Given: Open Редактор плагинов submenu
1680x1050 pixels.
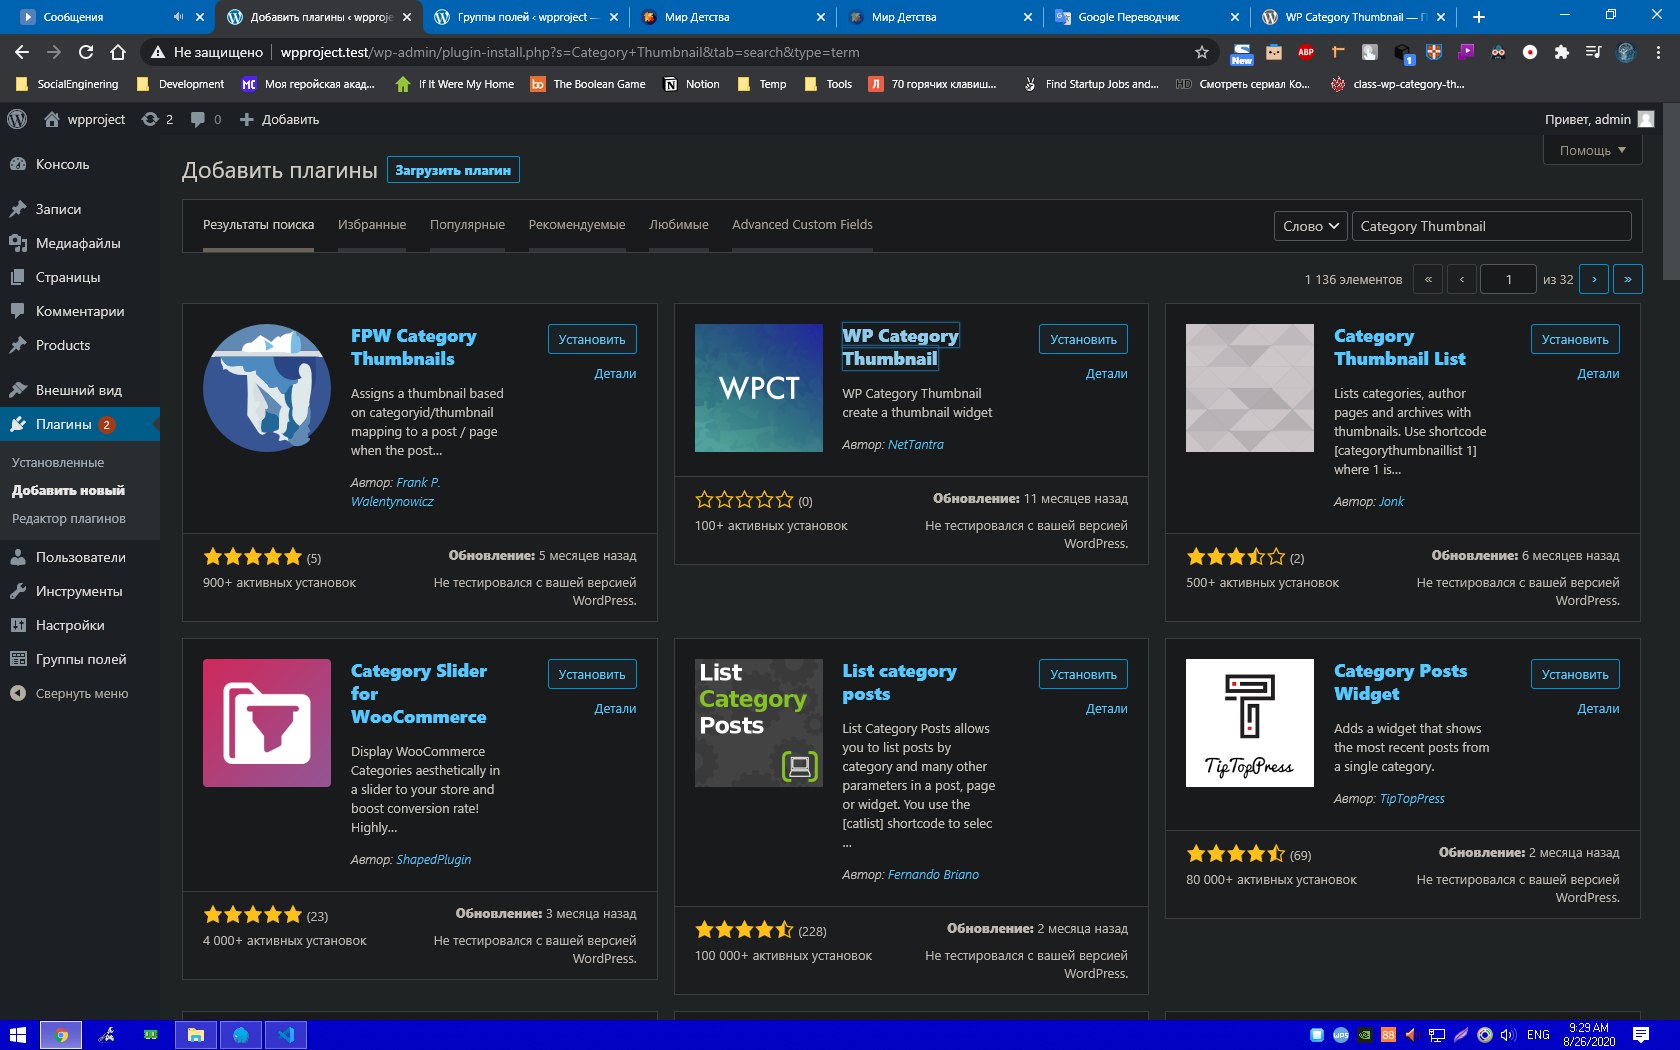Looking at the screenshot, I should [x=69, y=518].
